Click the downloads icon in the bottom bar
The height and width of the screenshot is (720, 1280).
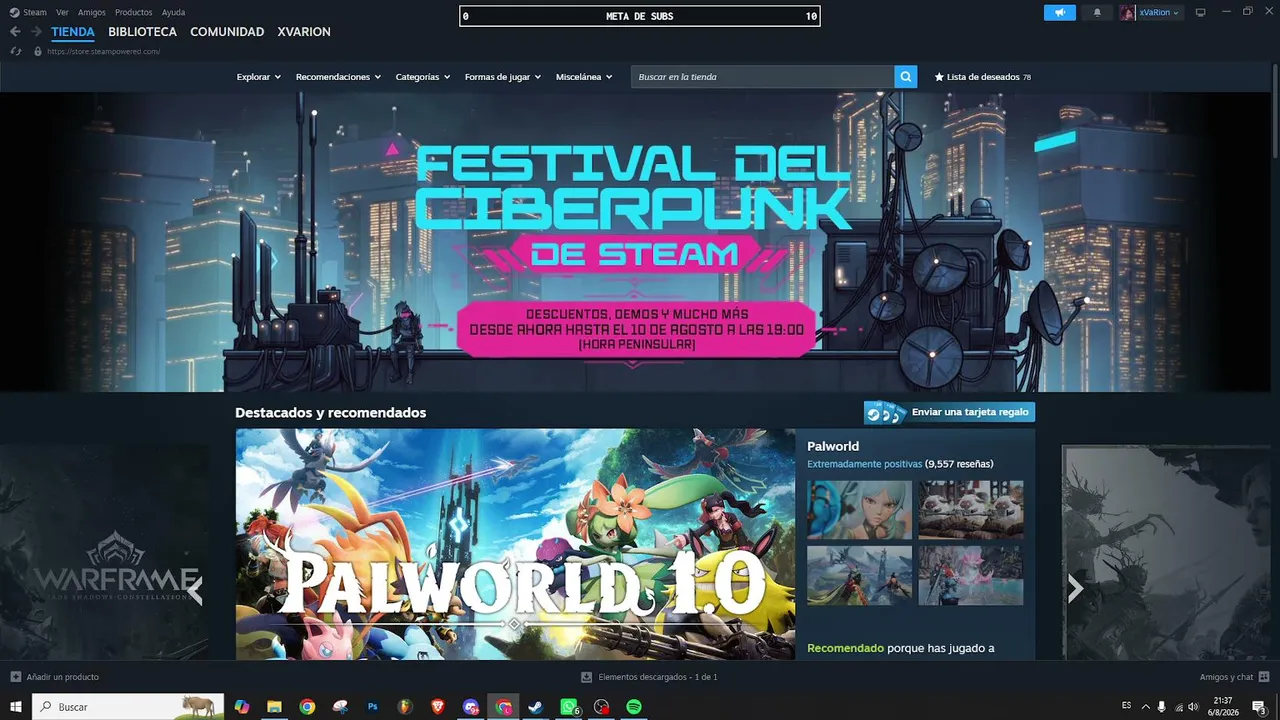587,677
